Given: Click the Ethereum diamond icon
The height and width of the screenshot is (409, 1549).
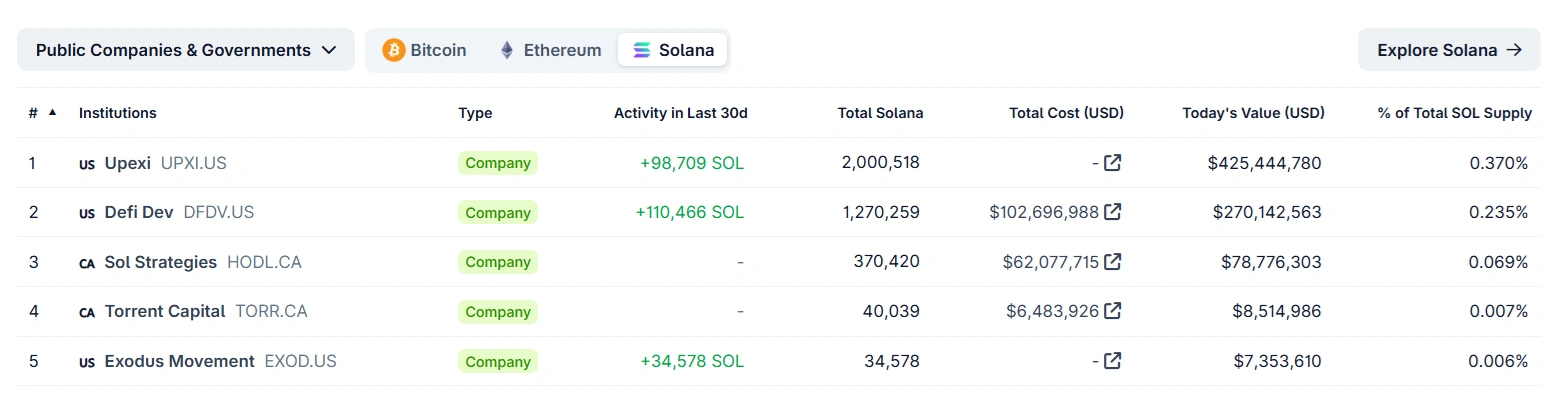Looking at the screenshot, I should coord(507,50).
